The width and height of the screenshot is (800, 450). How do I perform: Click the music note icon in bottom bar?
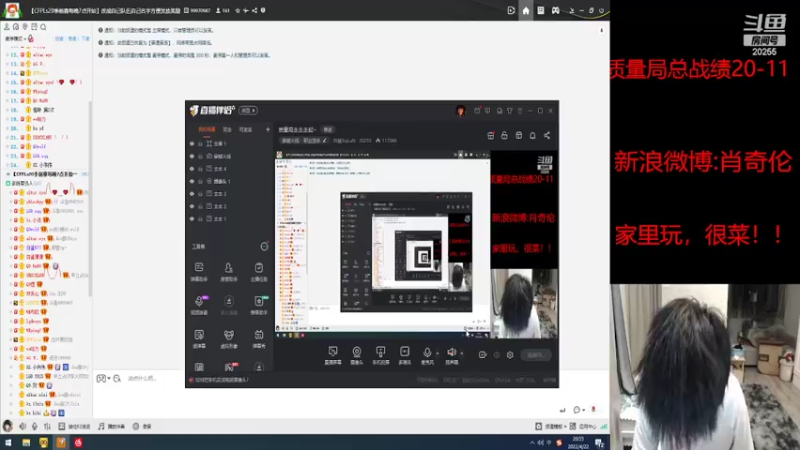click(x=101, y=426)
